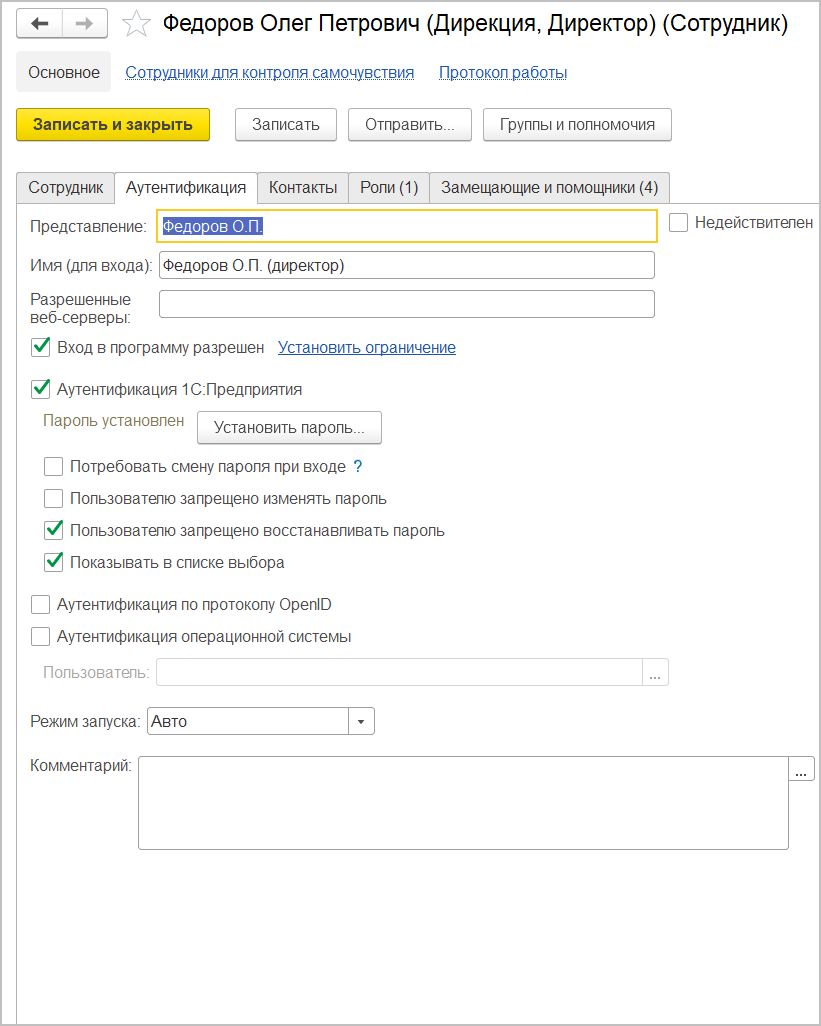
Task: Toggle the Недействителен checkbox
Action: [679, 223]
